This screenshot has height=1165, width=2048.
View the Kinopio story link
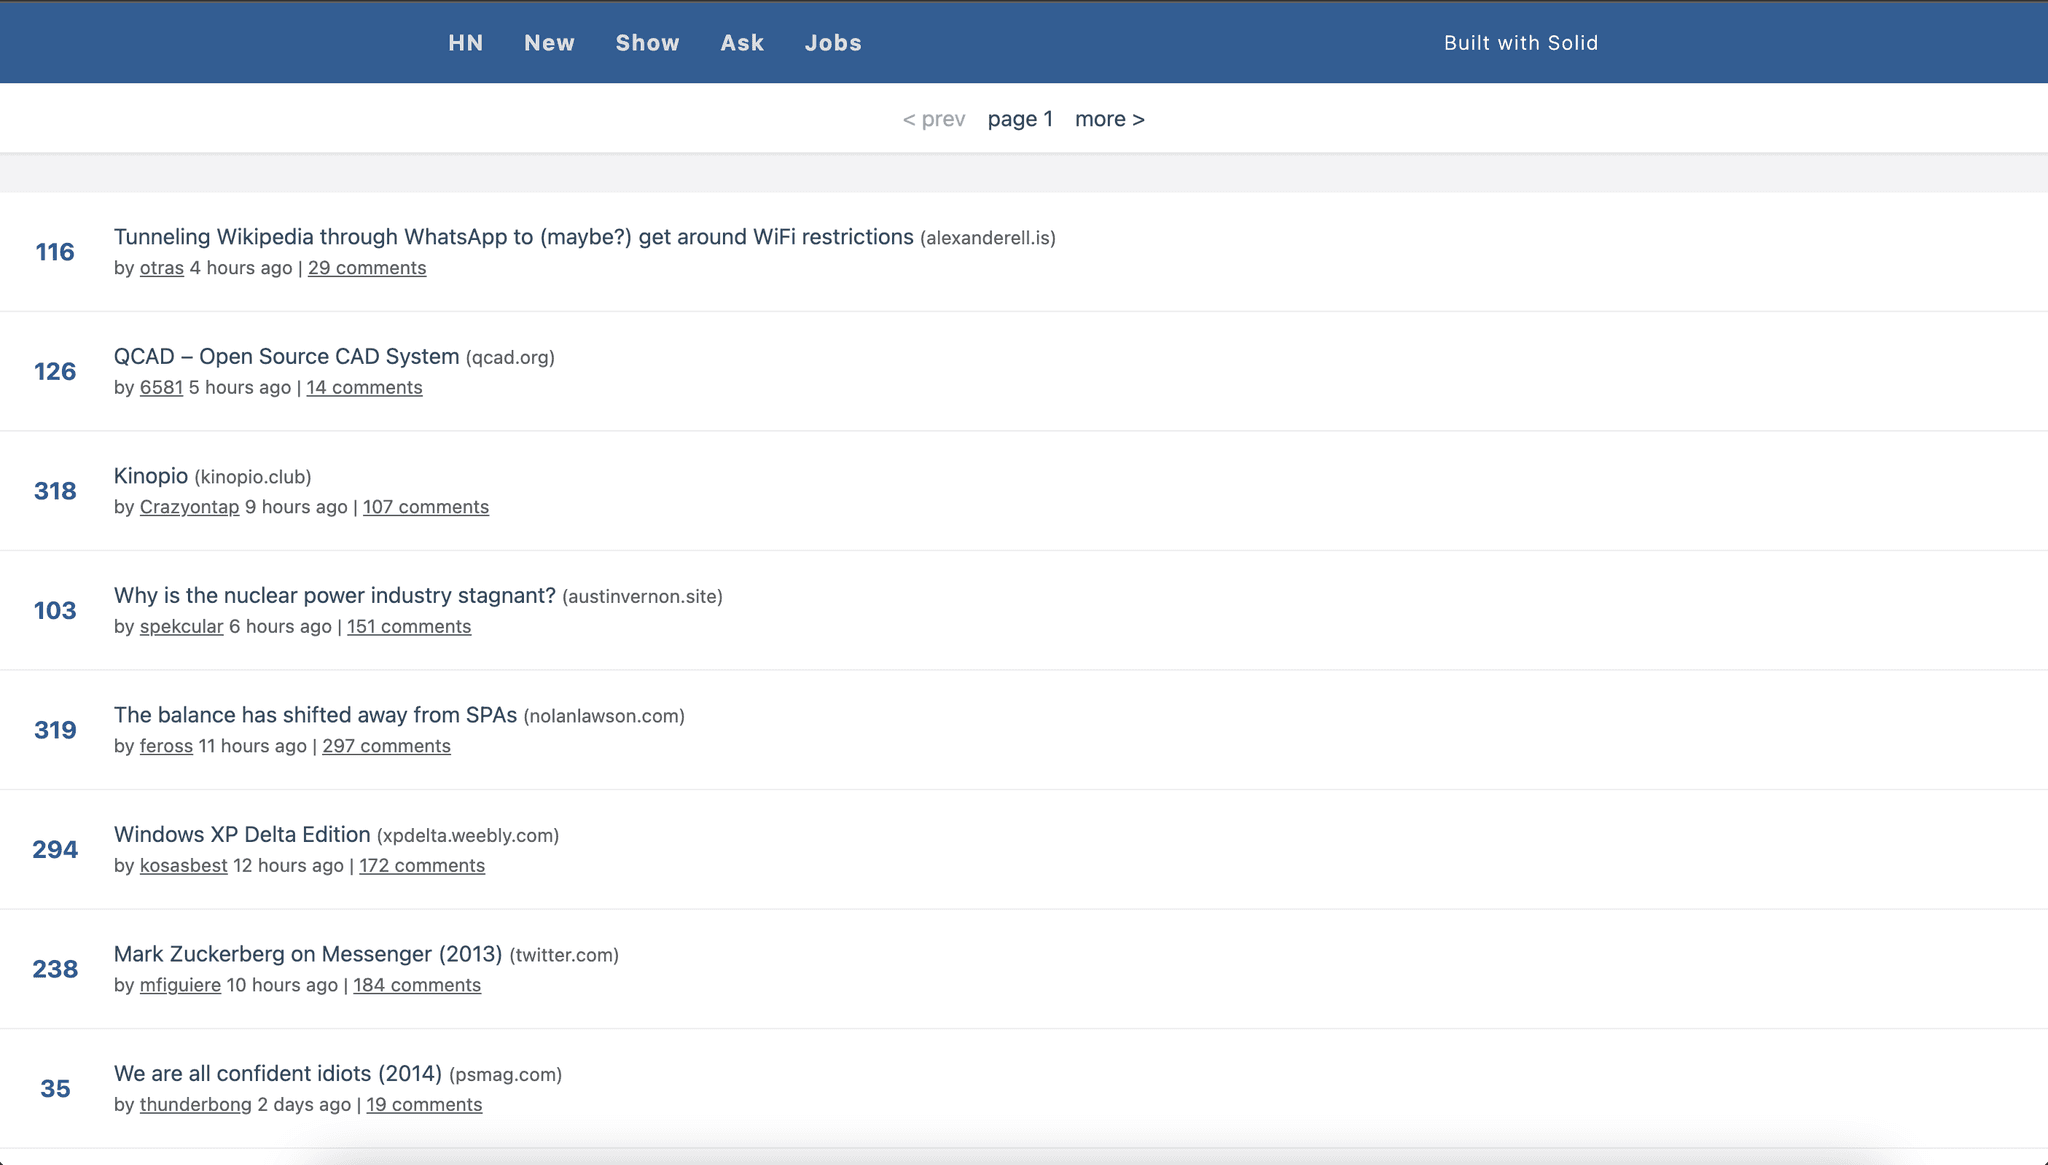(150, 476)
